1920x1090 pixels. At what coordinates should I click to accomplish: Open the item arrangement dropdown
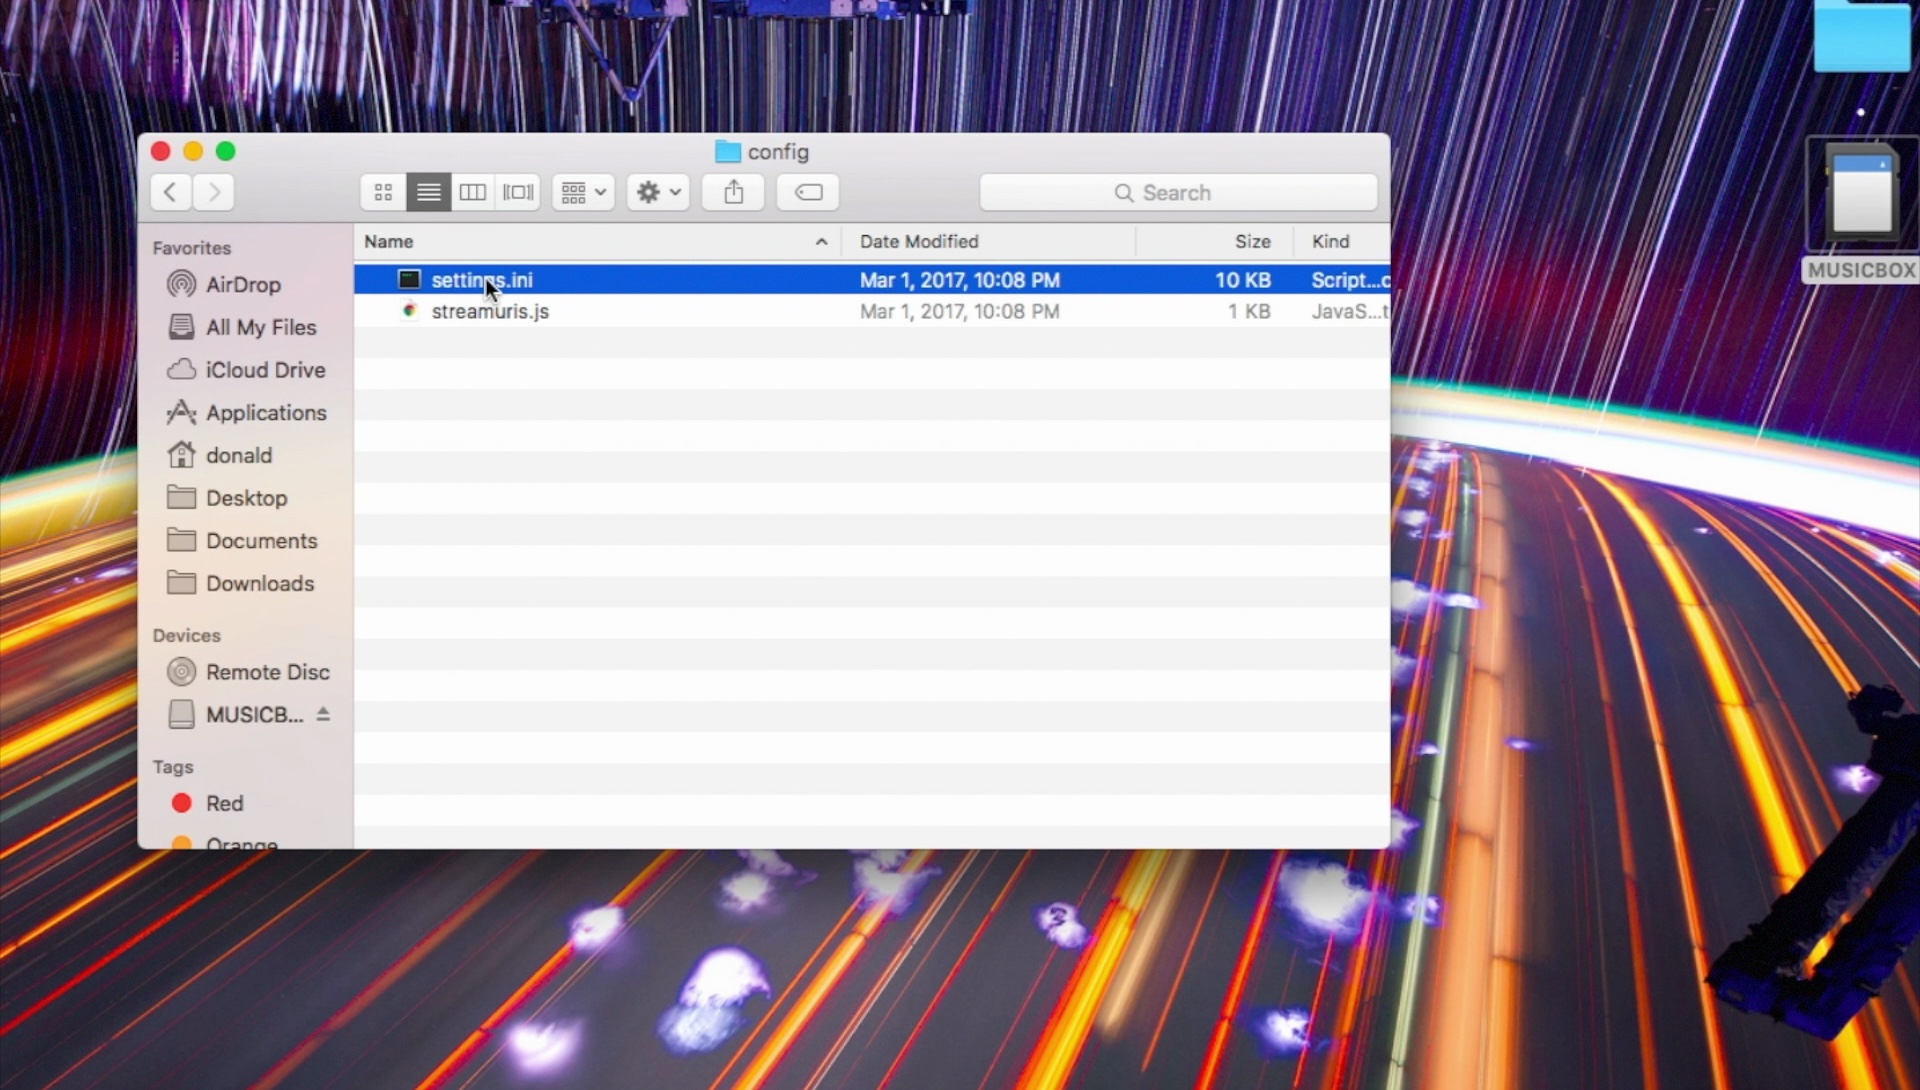pos(583,192)
